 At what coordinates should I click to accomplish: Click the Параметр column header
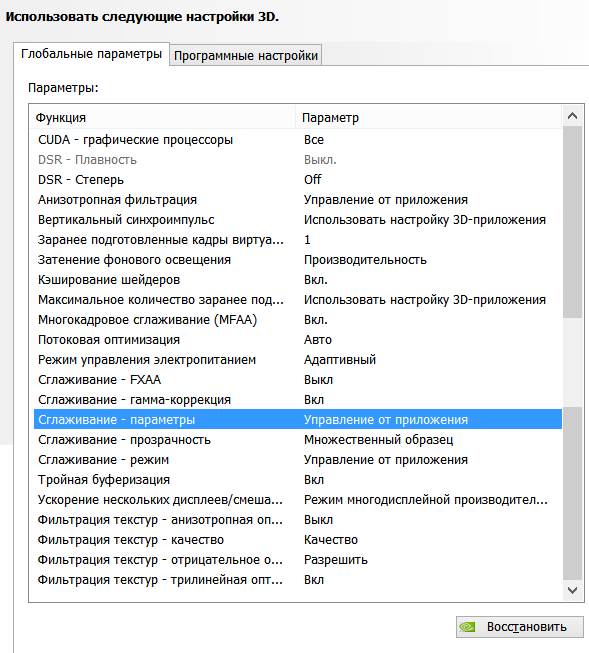429,117
